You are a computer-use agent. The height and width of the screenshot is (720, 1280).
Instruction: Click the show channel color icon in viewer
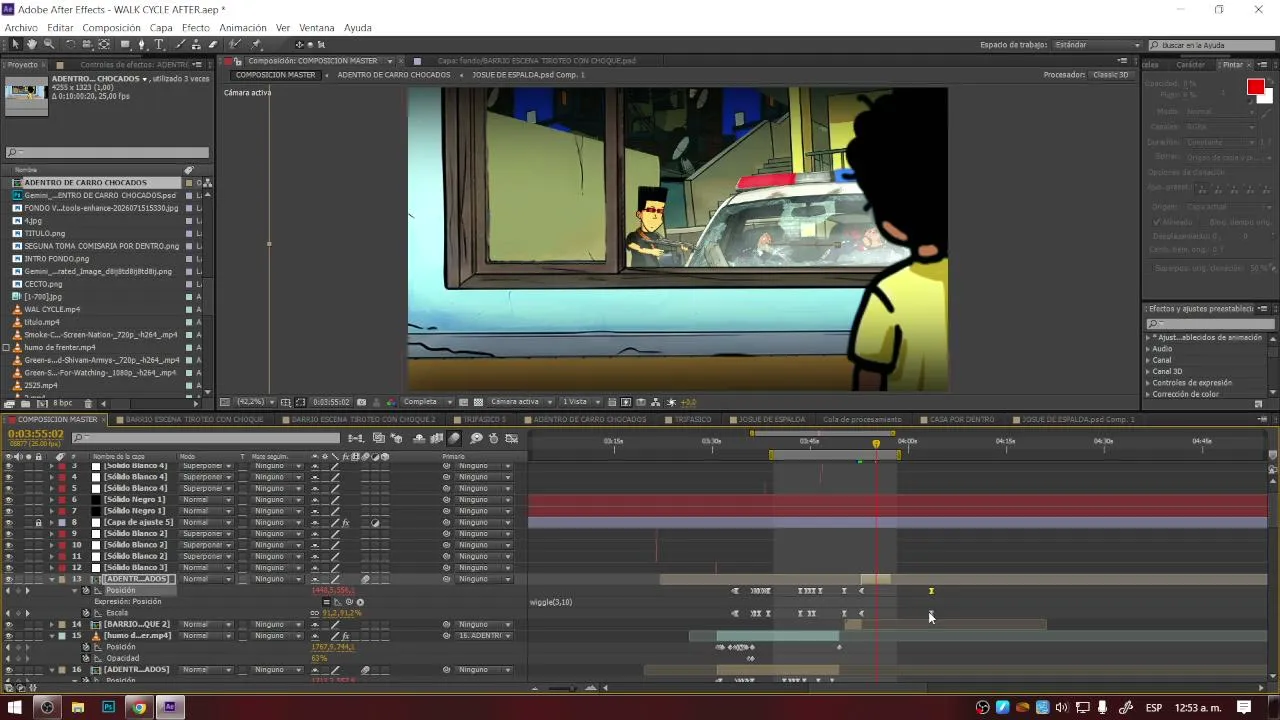[x=392, y=402]
